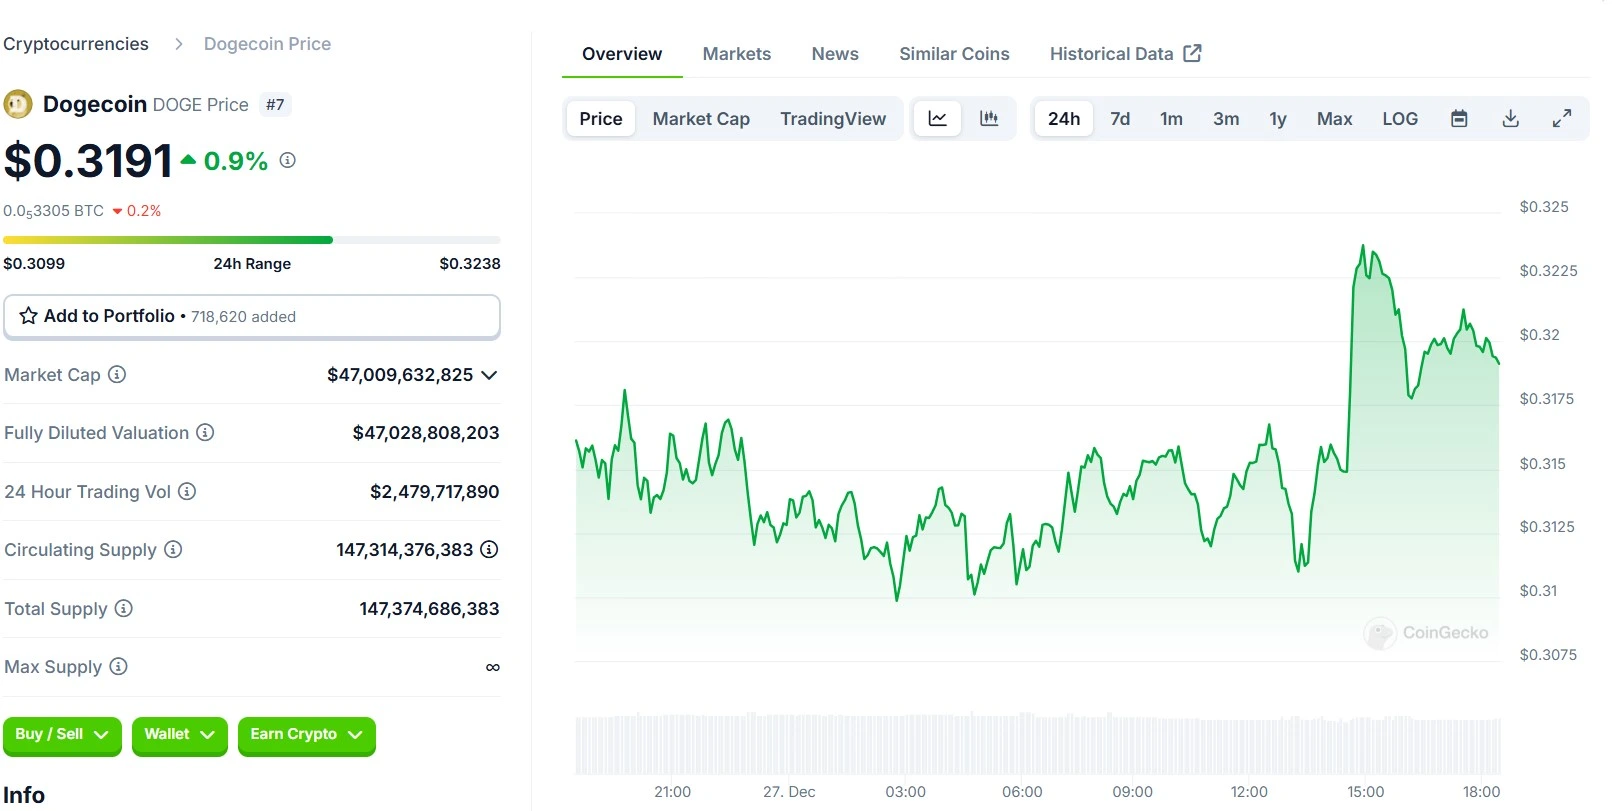This screenshot has height=811, width=1615.
Task: Switch to the line chart view icon
Action: coord(937,119)
